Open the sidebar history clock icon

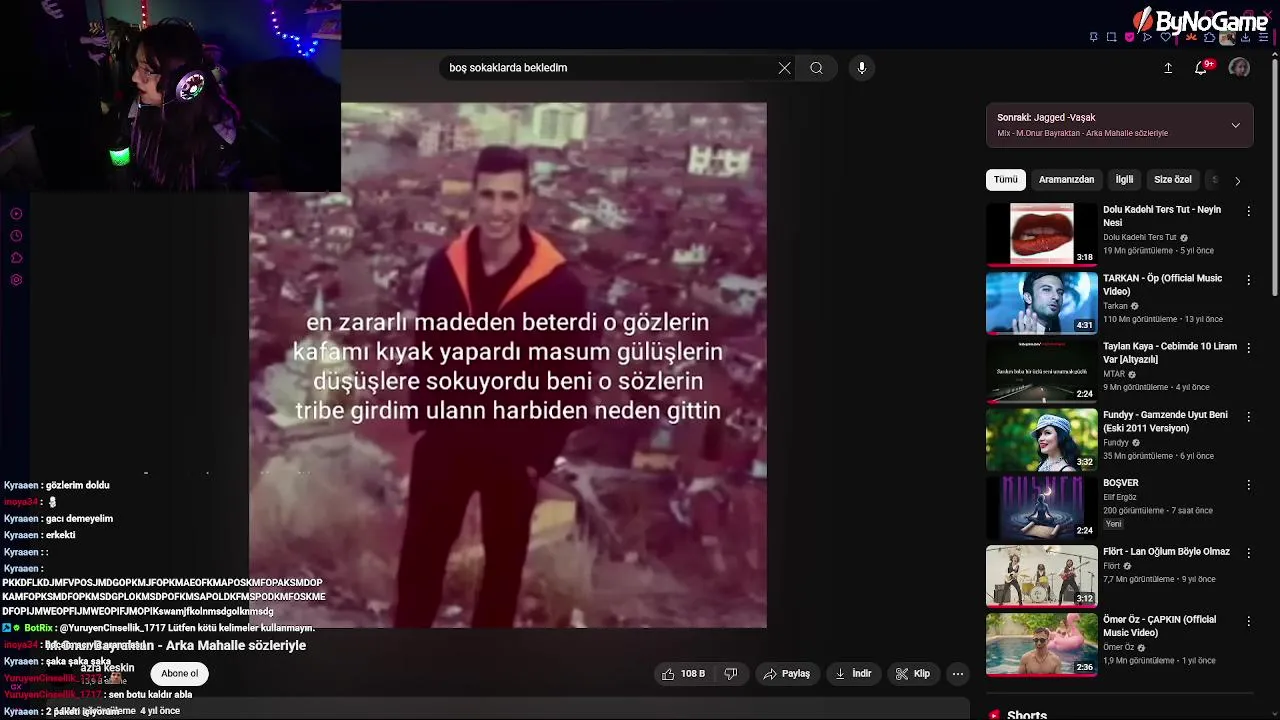16,236
